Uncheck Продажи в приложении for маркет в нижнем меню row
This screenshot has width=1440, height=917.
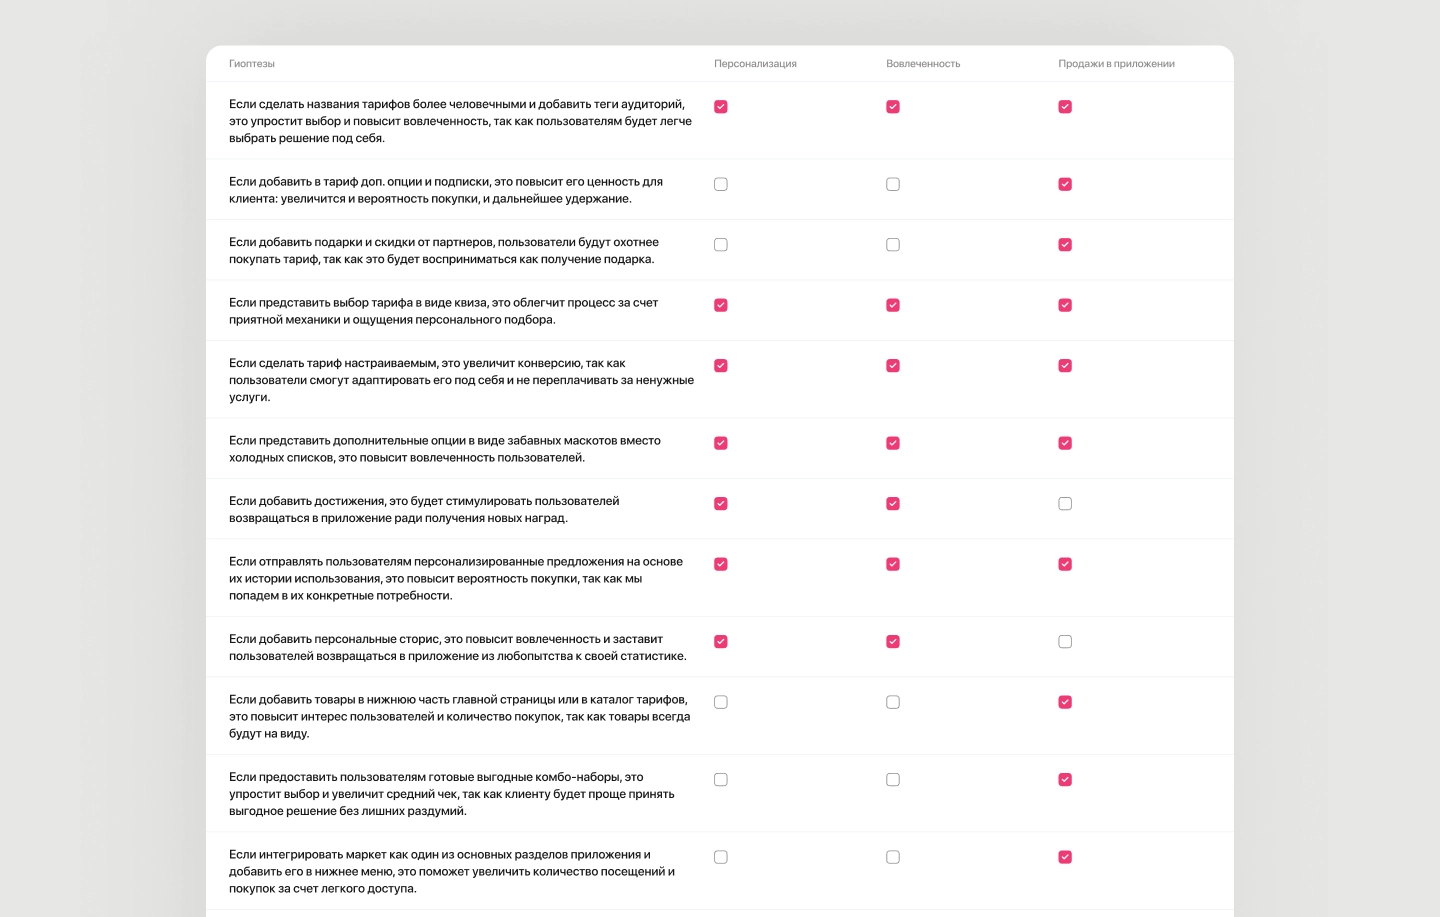click(x=1065, y=857)
